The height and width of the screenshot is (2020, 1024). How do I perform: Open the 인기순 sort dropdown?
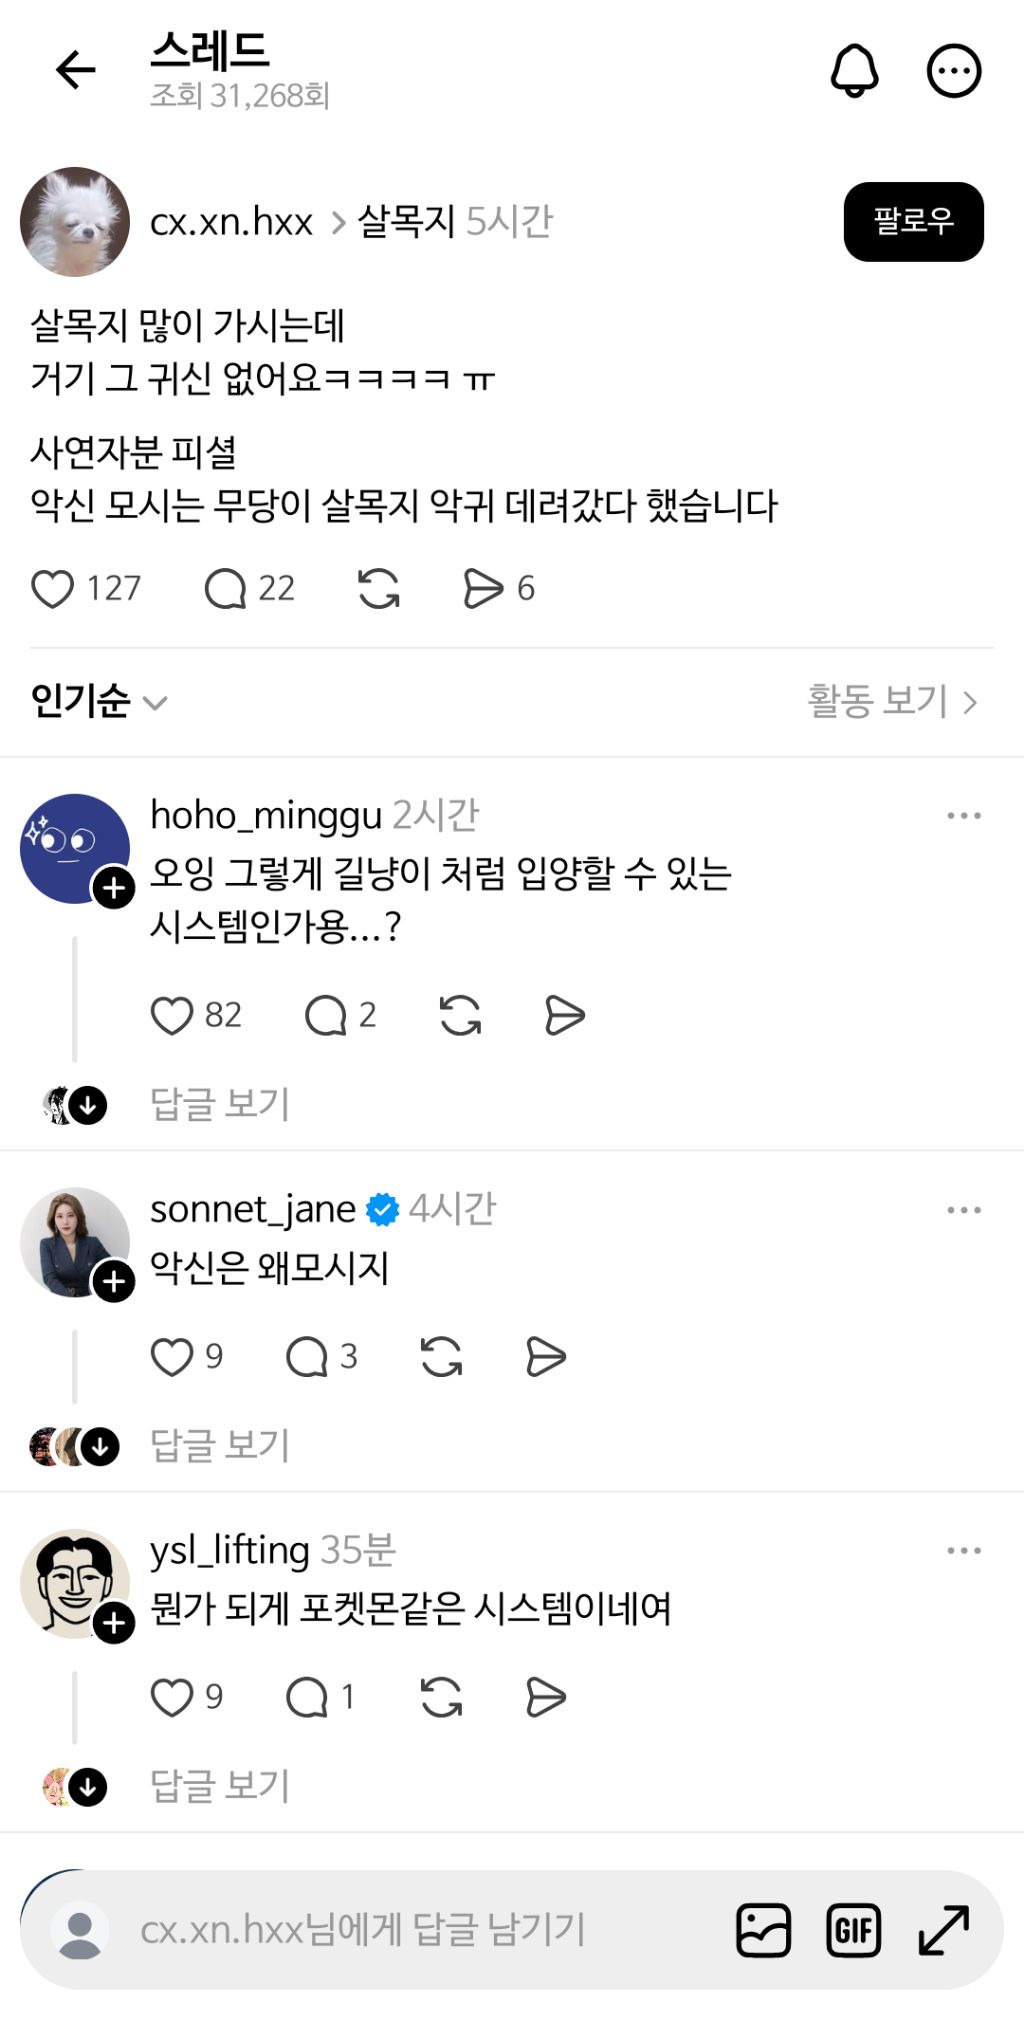click(98, 702)
